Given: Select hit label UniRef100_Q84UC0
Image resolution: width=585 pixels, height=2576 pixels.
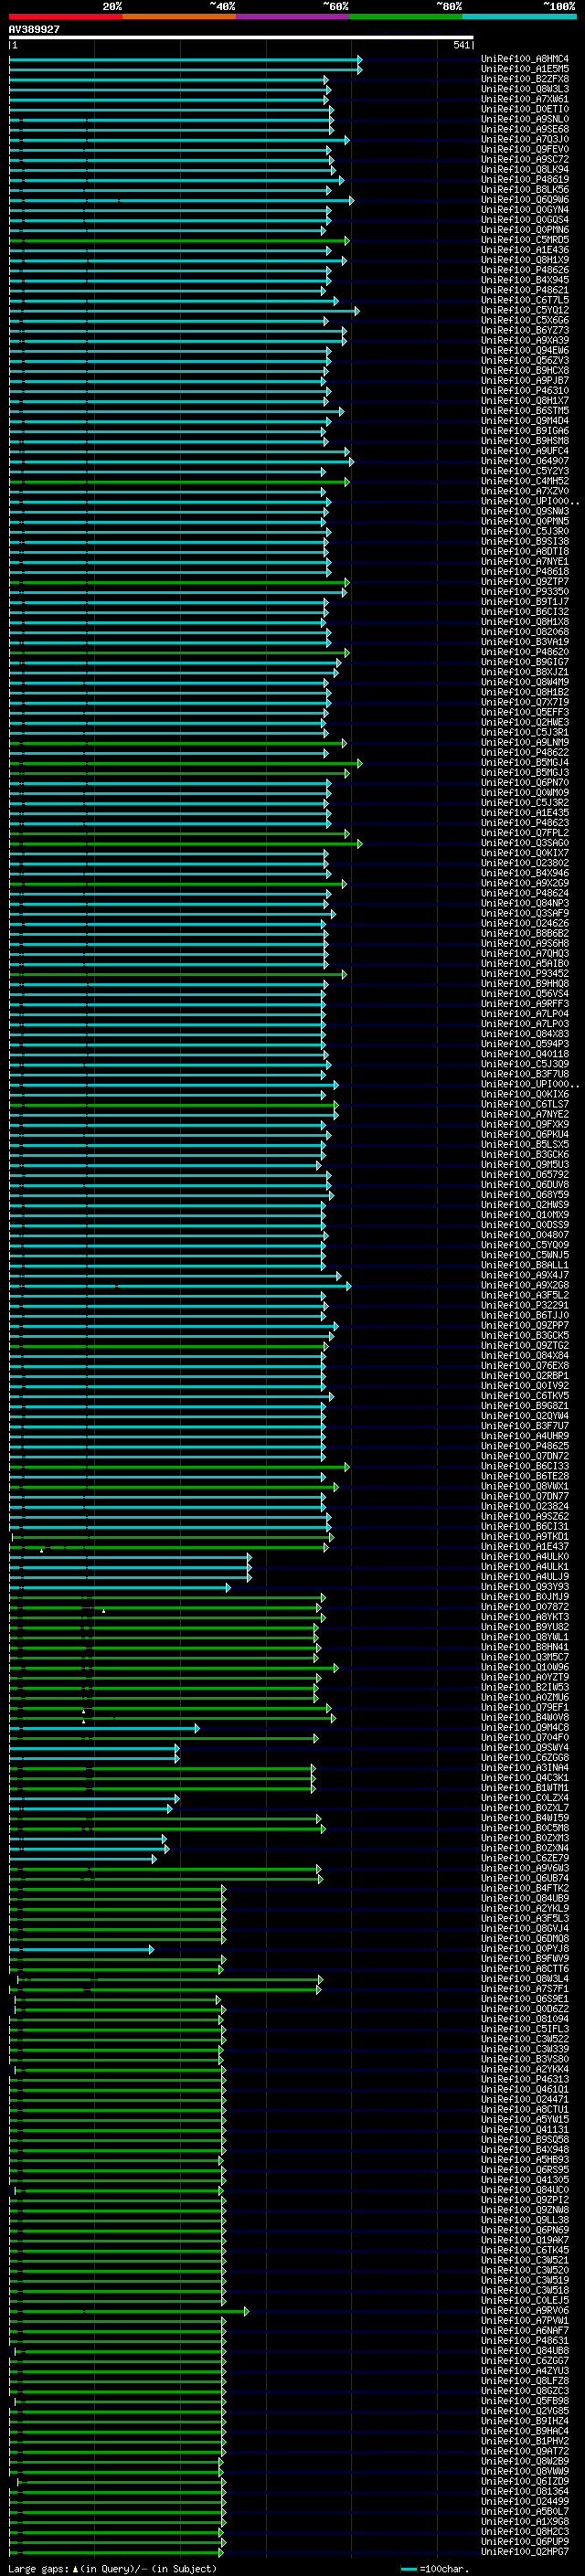Looking at the screenshot, I should tap(525, 2189).
